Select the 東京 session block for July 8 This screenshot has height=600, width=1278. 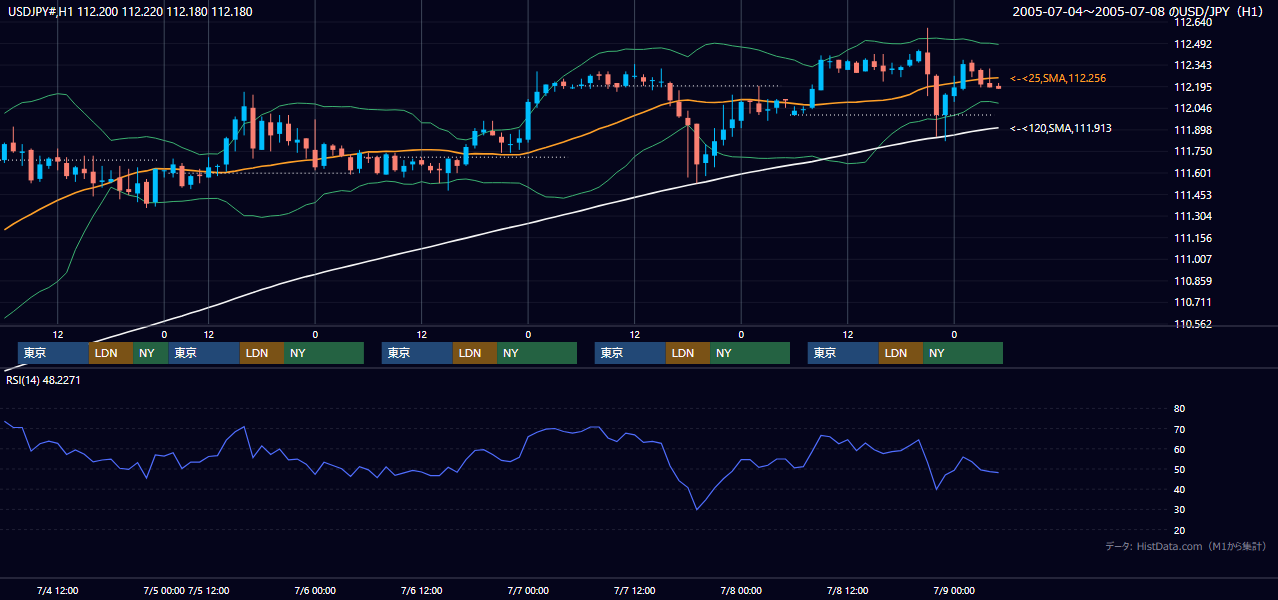click(x=843, y=353)
